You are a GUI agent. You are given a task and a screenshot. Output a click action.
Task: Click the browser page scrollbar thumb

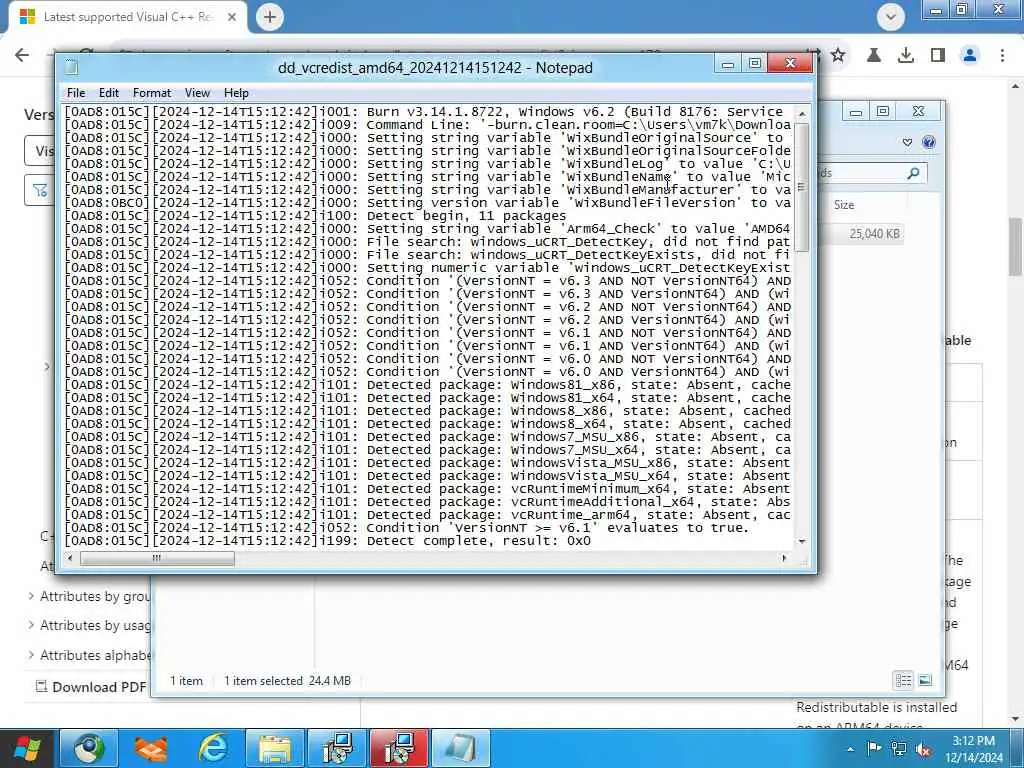click(x=1016, y=246)
